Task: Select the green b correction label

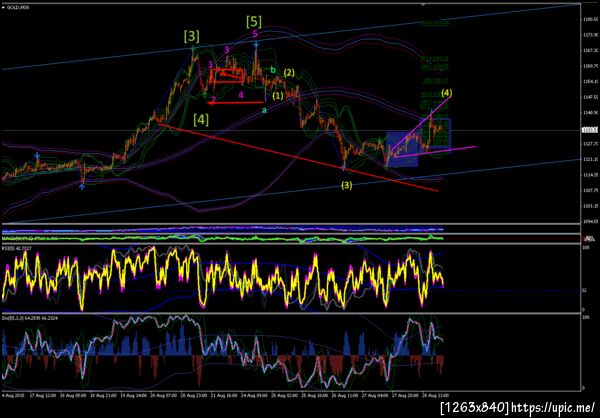Action: click(x=273, y=70)
